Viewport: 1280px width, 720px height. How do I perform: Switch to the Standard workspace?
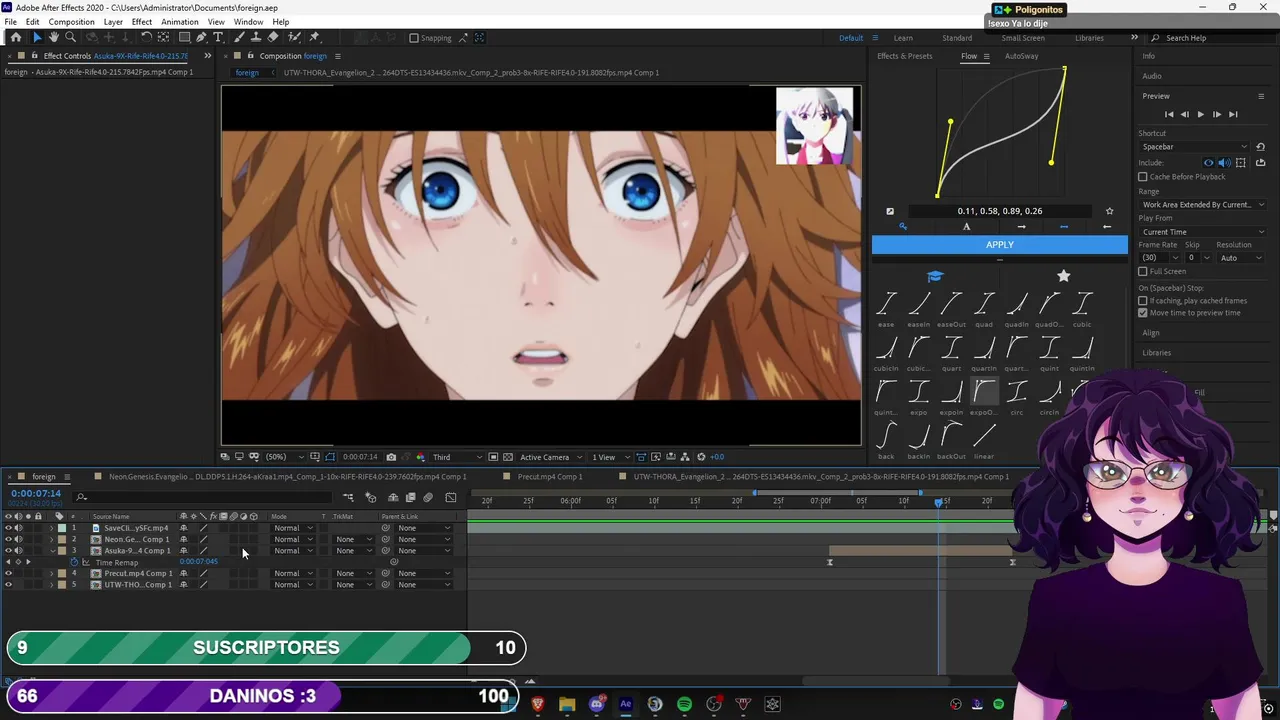click(x=957, y=38)
